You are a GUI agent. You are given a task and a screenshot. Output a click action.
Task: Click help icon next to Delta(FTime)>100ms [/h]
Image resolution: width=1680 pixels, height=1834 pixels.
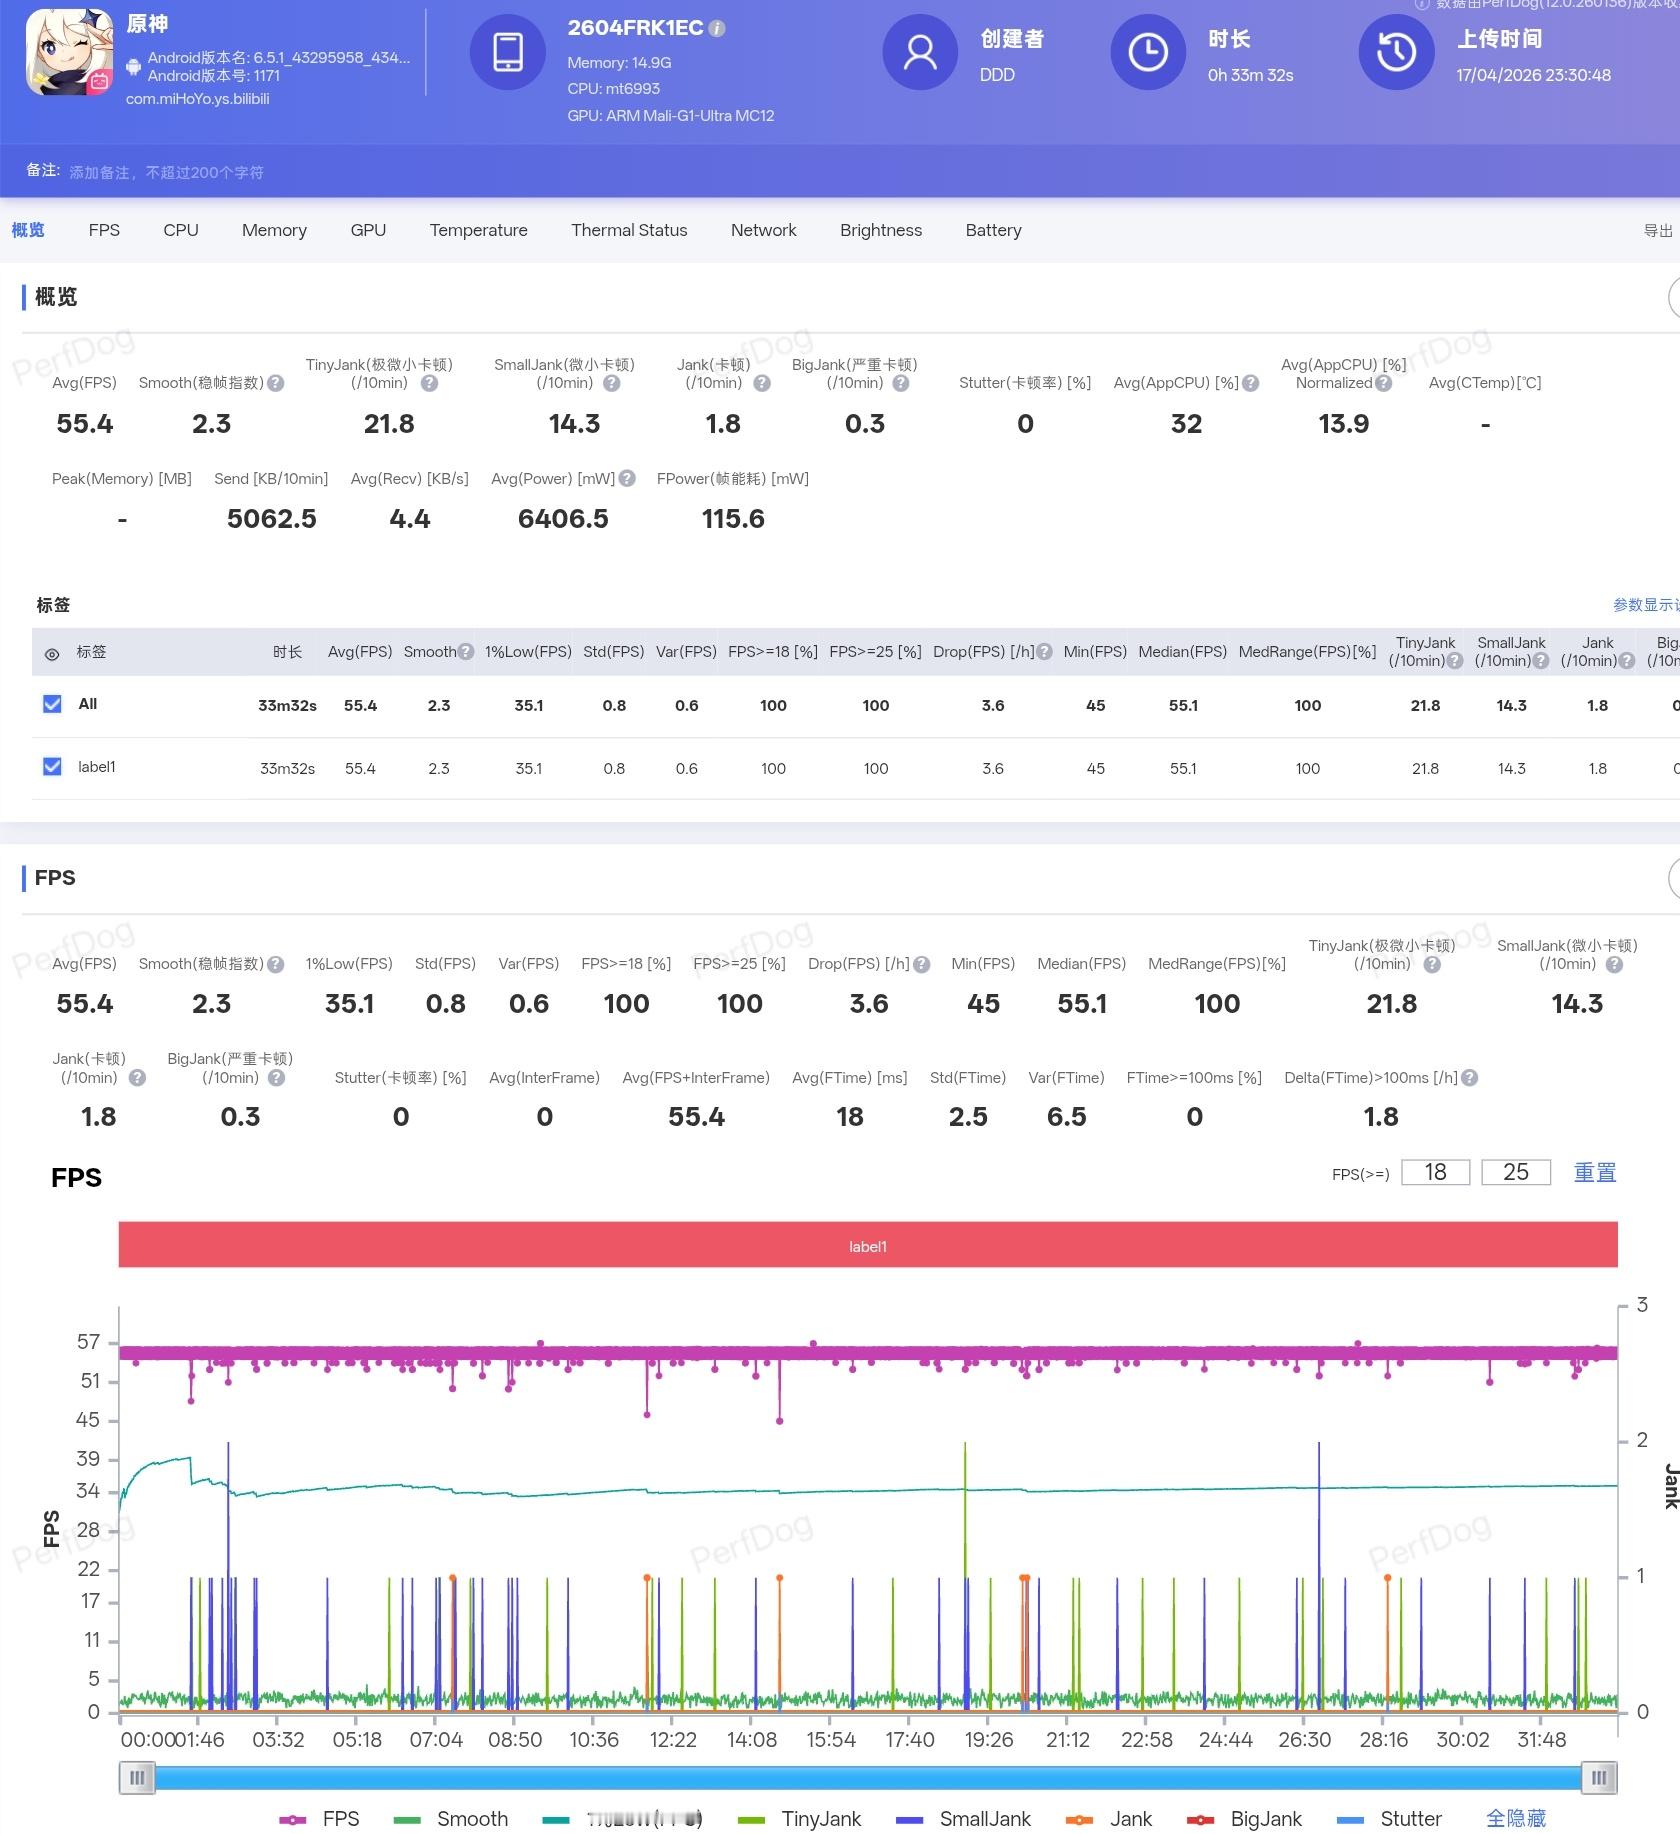1469,1078
